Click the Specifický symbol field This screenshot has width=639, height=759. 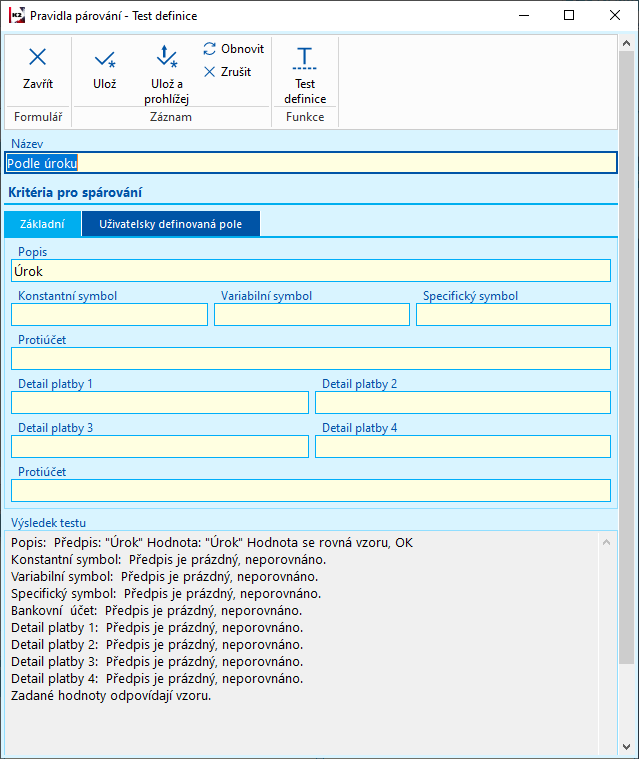pyautogui.click(x=513, y=315)
